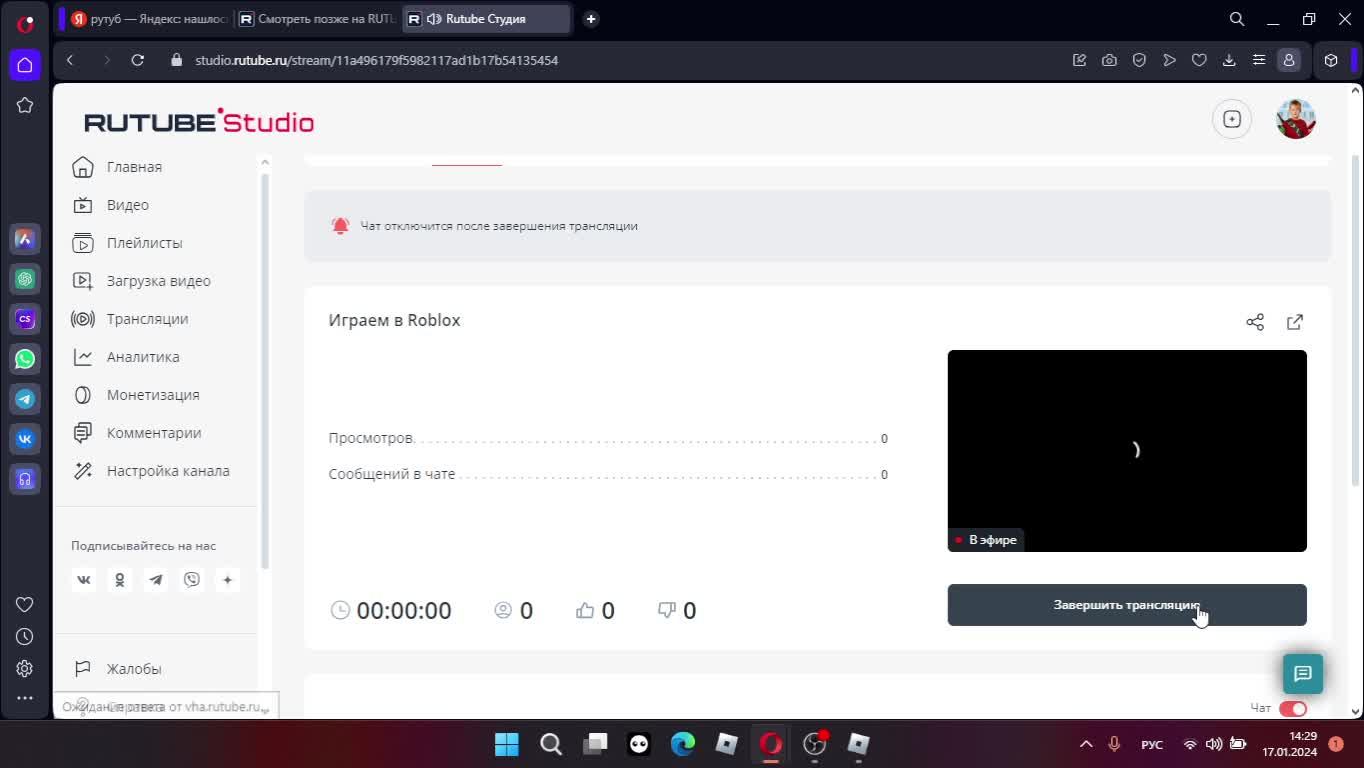
Task: Open the Главная menu item
Action: pos(134,167)
